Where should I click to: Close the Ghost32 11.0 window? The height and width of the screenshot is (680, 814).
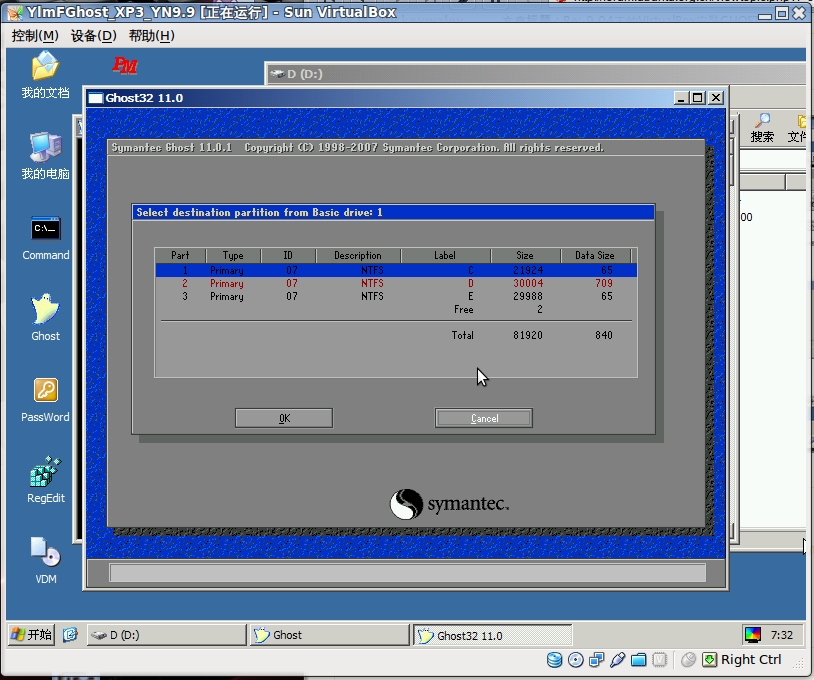716,98
